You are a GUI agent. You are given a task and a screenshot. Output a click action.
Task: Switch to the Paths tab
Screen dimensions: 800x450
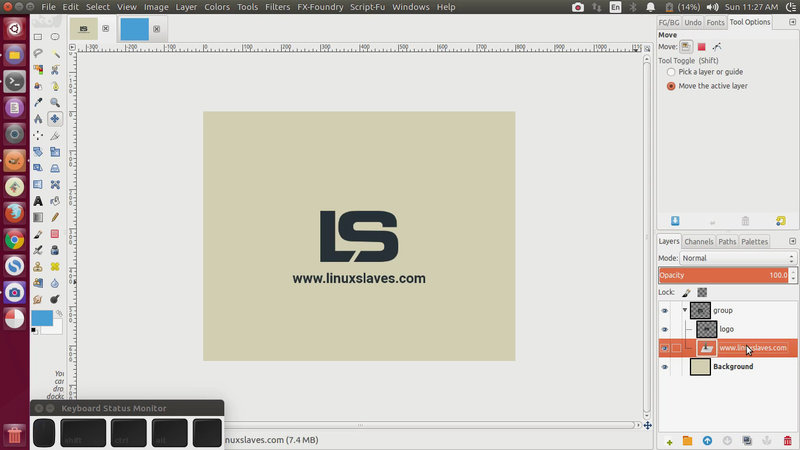727,242
